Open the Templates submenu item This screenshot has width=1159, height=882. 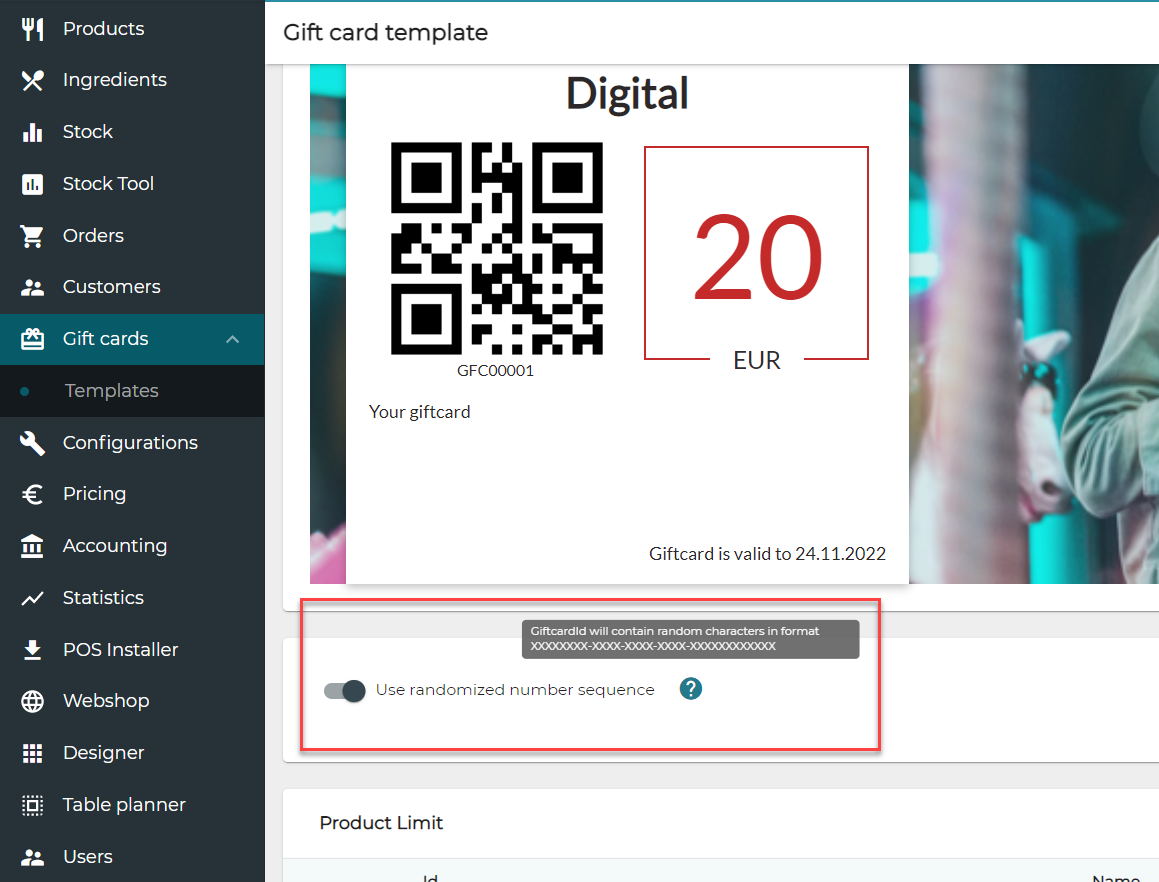111,391
